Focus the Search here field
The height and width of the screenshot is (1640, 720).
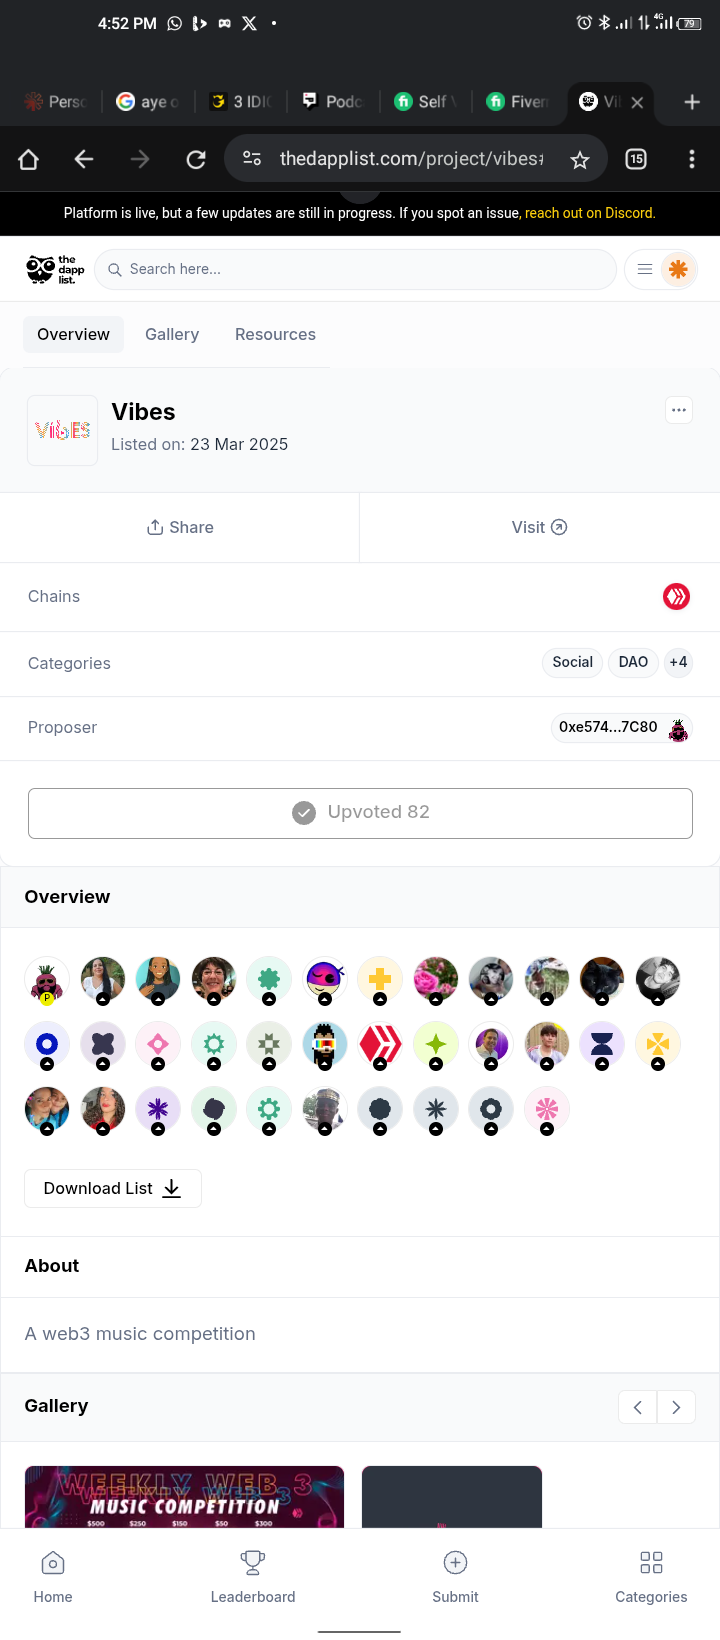[x=355, y=269]
